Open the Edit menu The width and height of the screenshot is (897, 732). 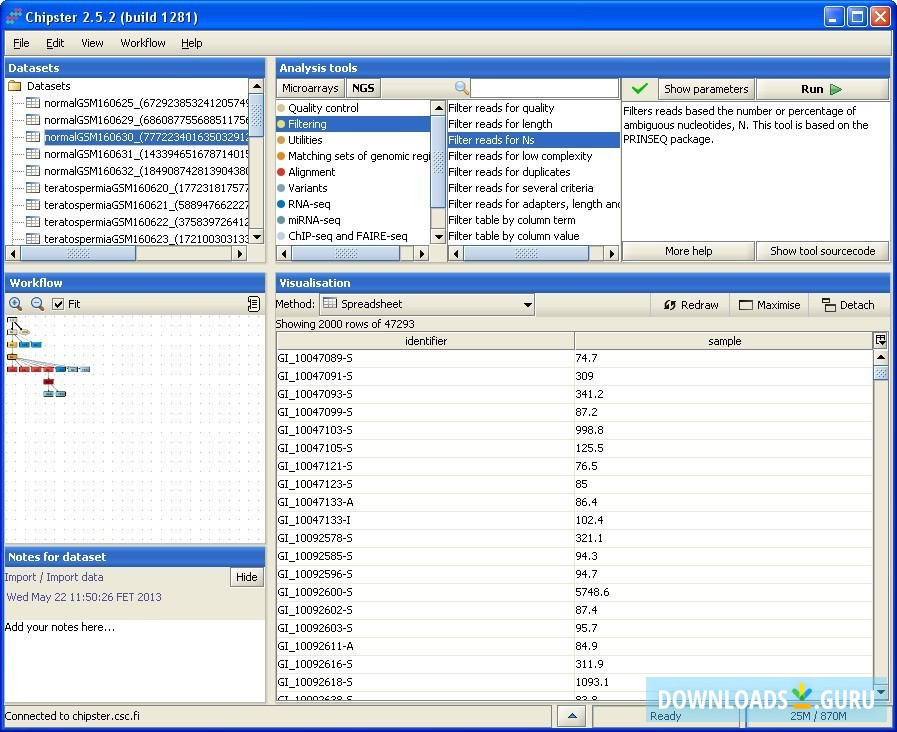point(55,43)
